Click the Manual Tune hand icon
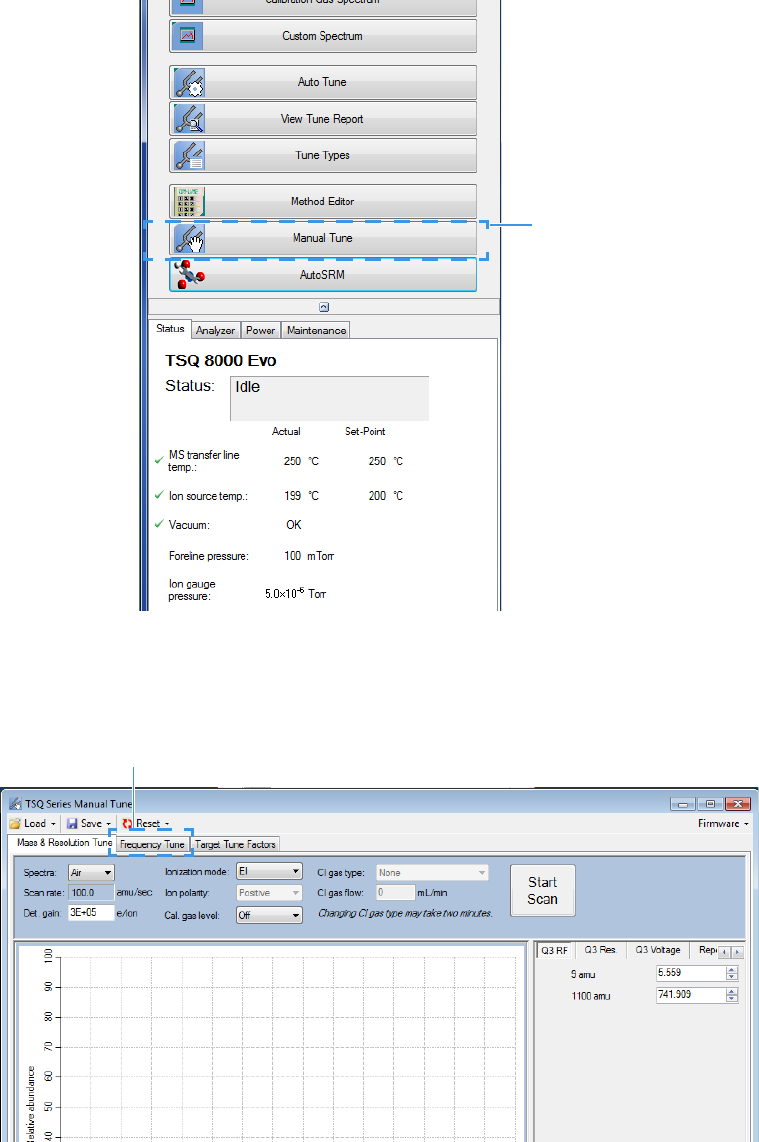Screen dimensions: 759x1142 point(189,239)
